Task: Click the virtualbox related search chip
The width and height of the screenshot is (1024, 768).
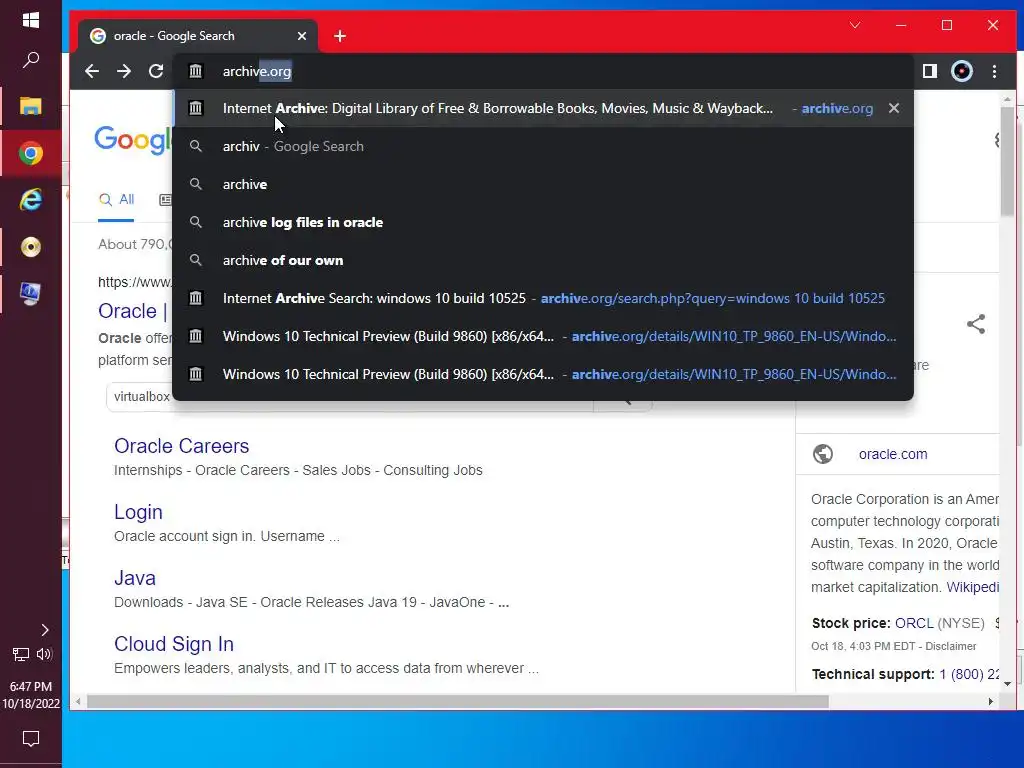Action: 141,396
